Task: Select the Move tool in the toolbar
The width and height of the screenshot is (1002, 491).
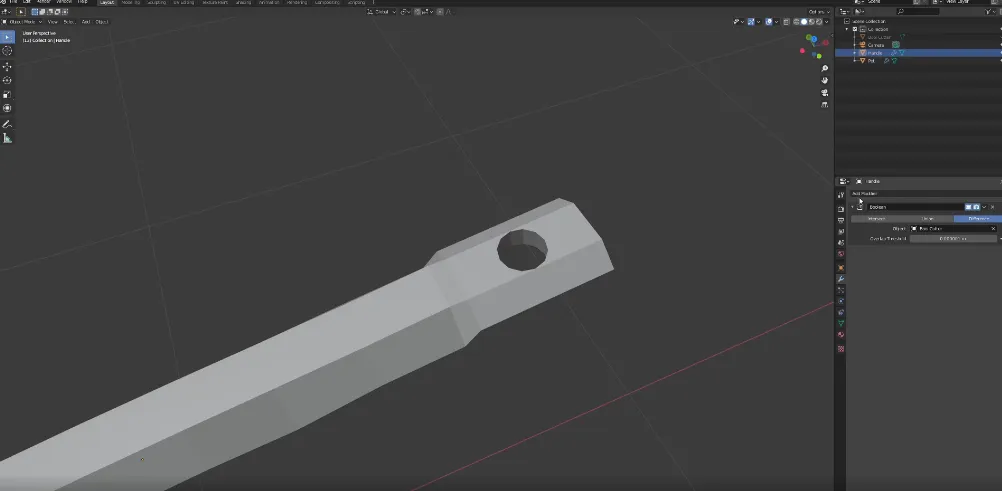Action: point(7,66)
